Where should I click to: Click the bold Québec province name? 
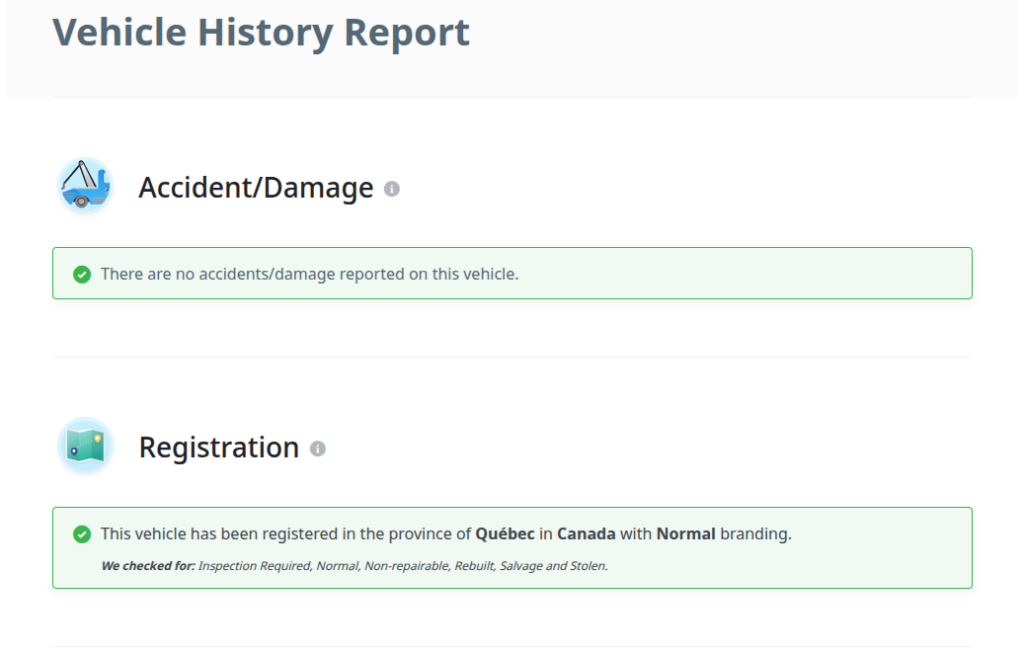[505, 534]
